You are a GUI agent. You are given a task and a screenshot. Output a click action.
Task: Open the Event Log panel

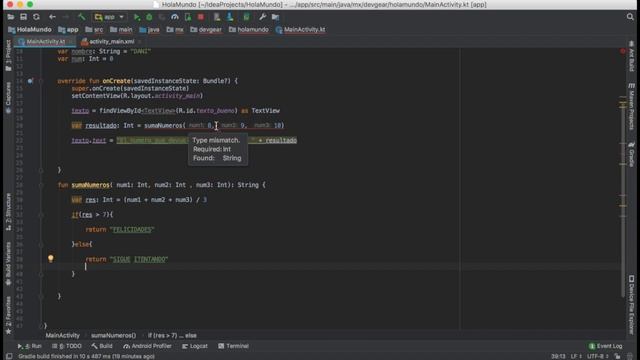[x=606, y=346]
